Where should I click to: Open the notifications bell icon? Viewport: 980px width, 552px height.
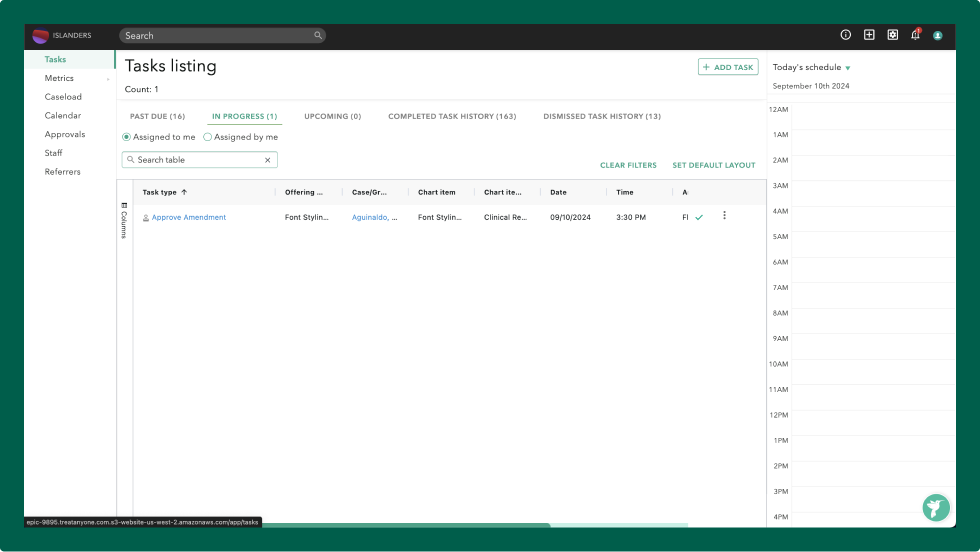(x=916, y=35)
